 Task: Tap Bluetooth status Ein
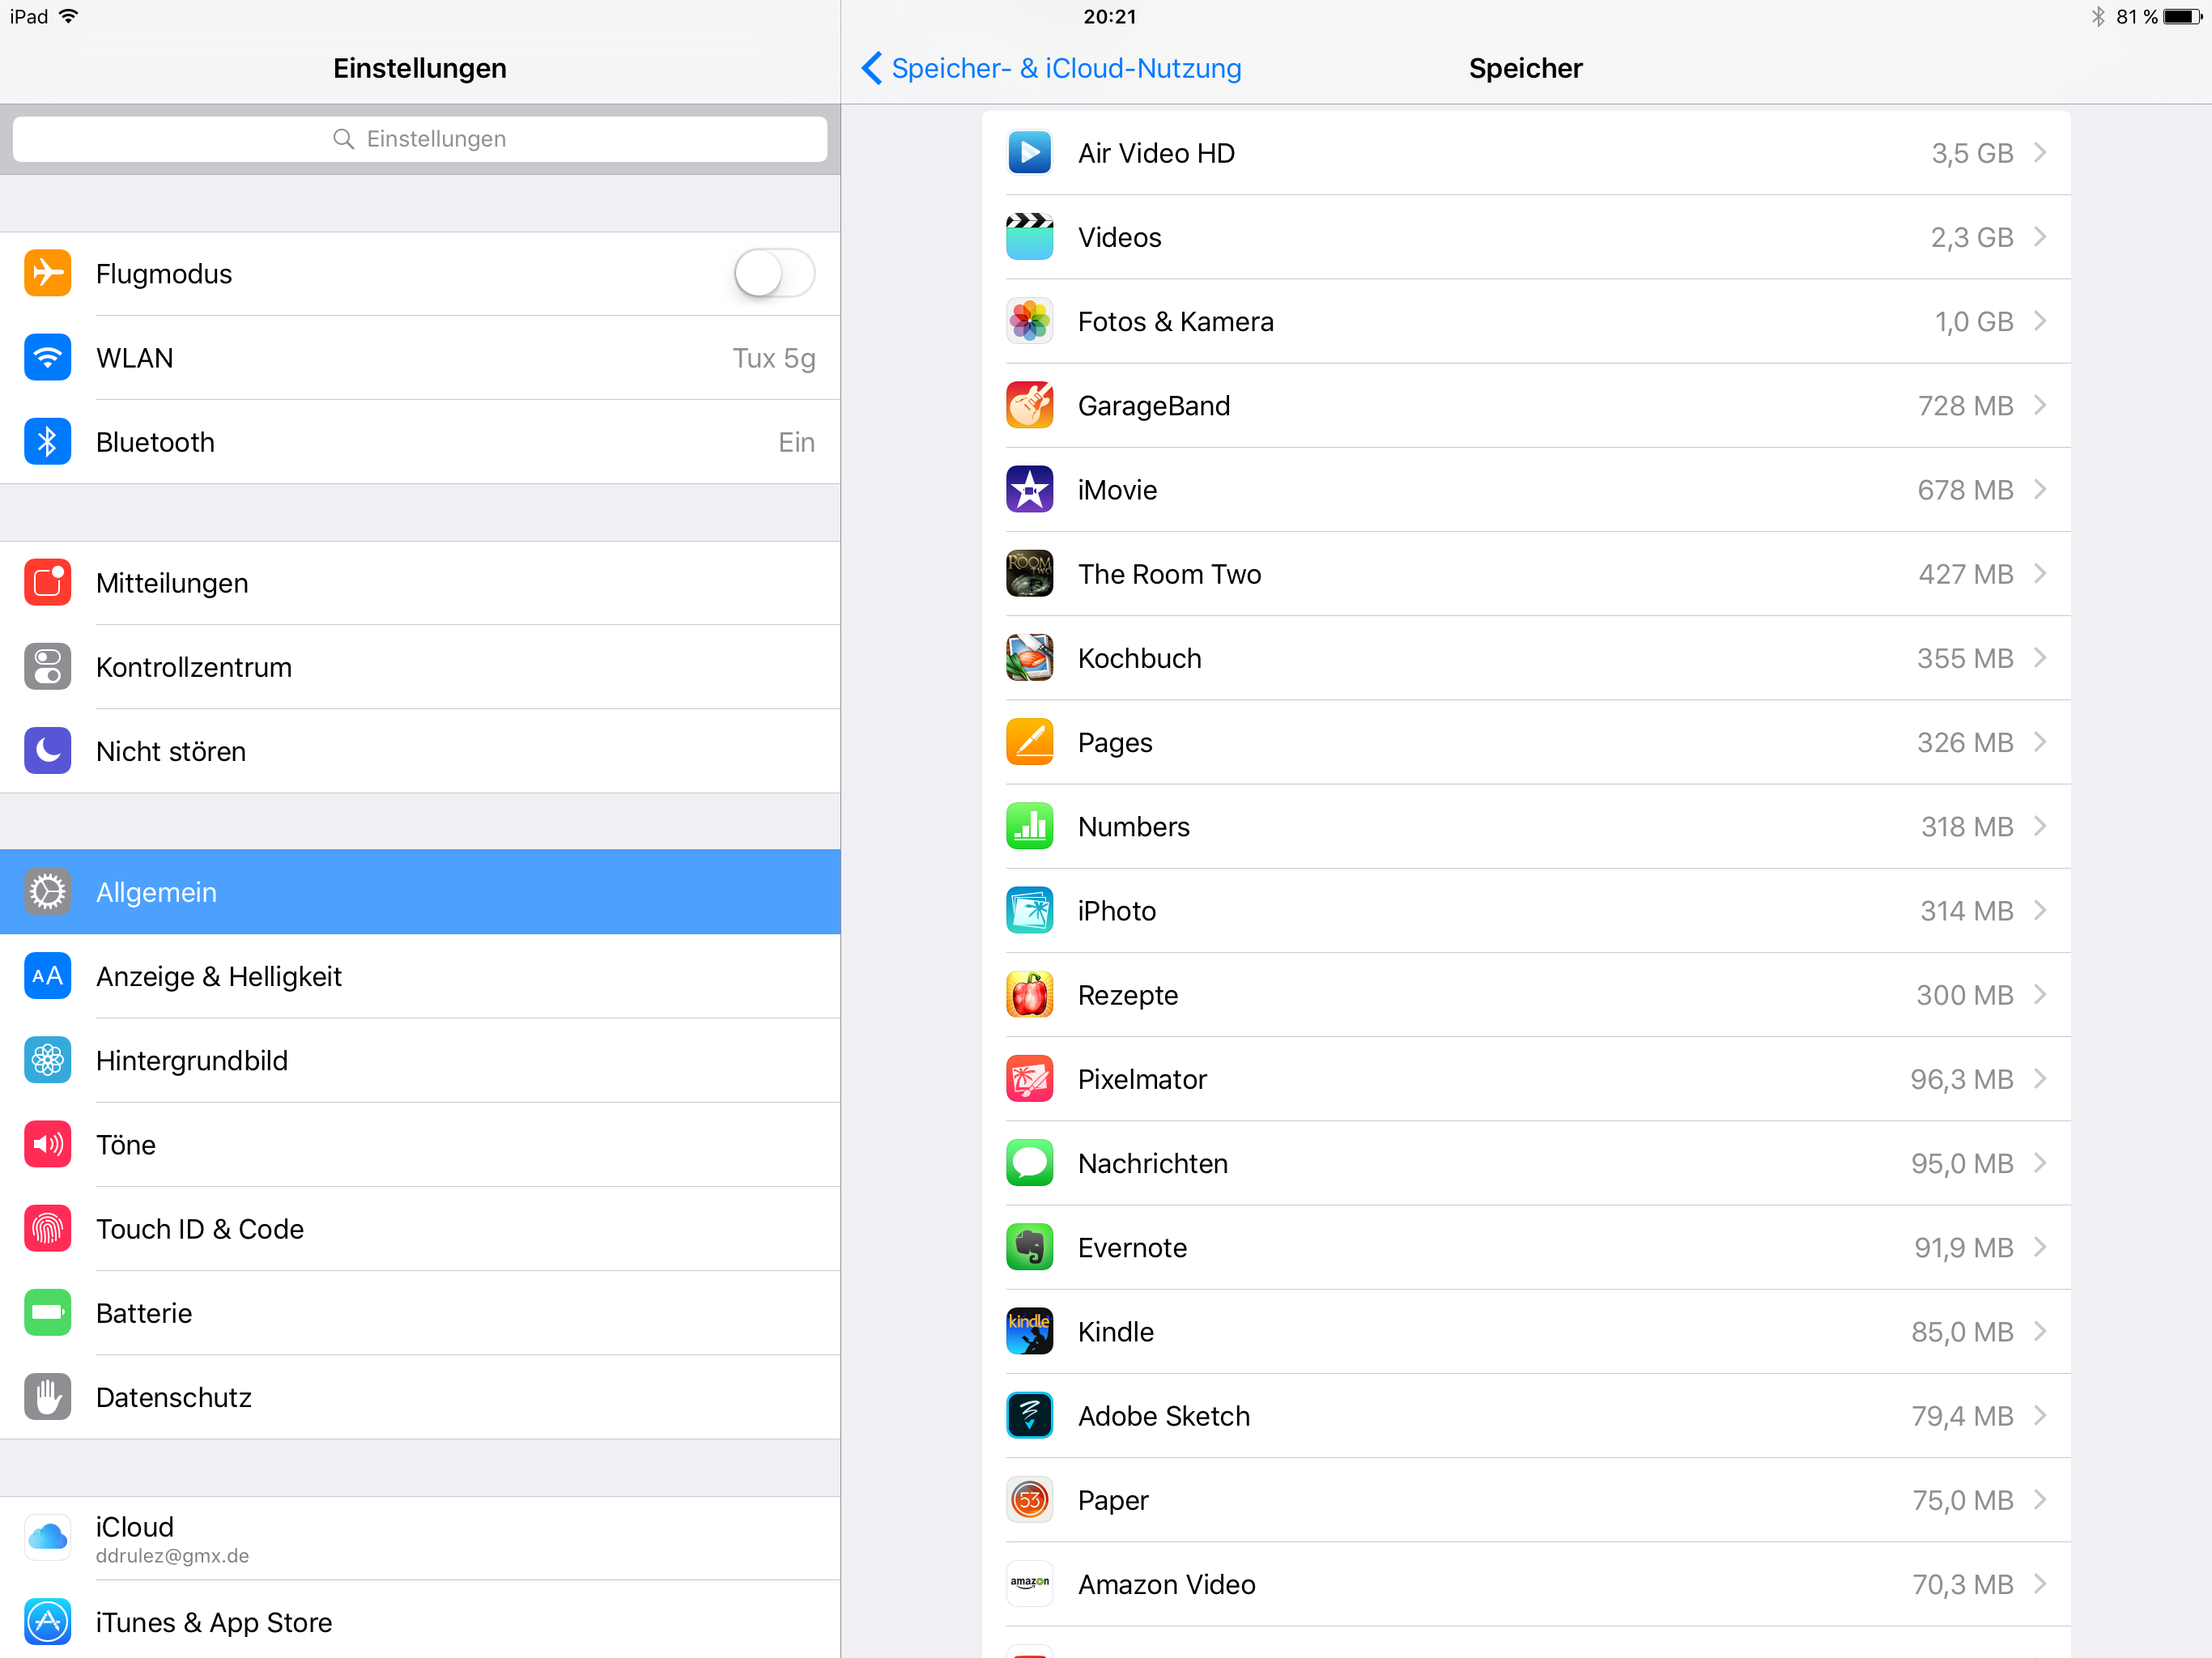click(x=796, y=442)
